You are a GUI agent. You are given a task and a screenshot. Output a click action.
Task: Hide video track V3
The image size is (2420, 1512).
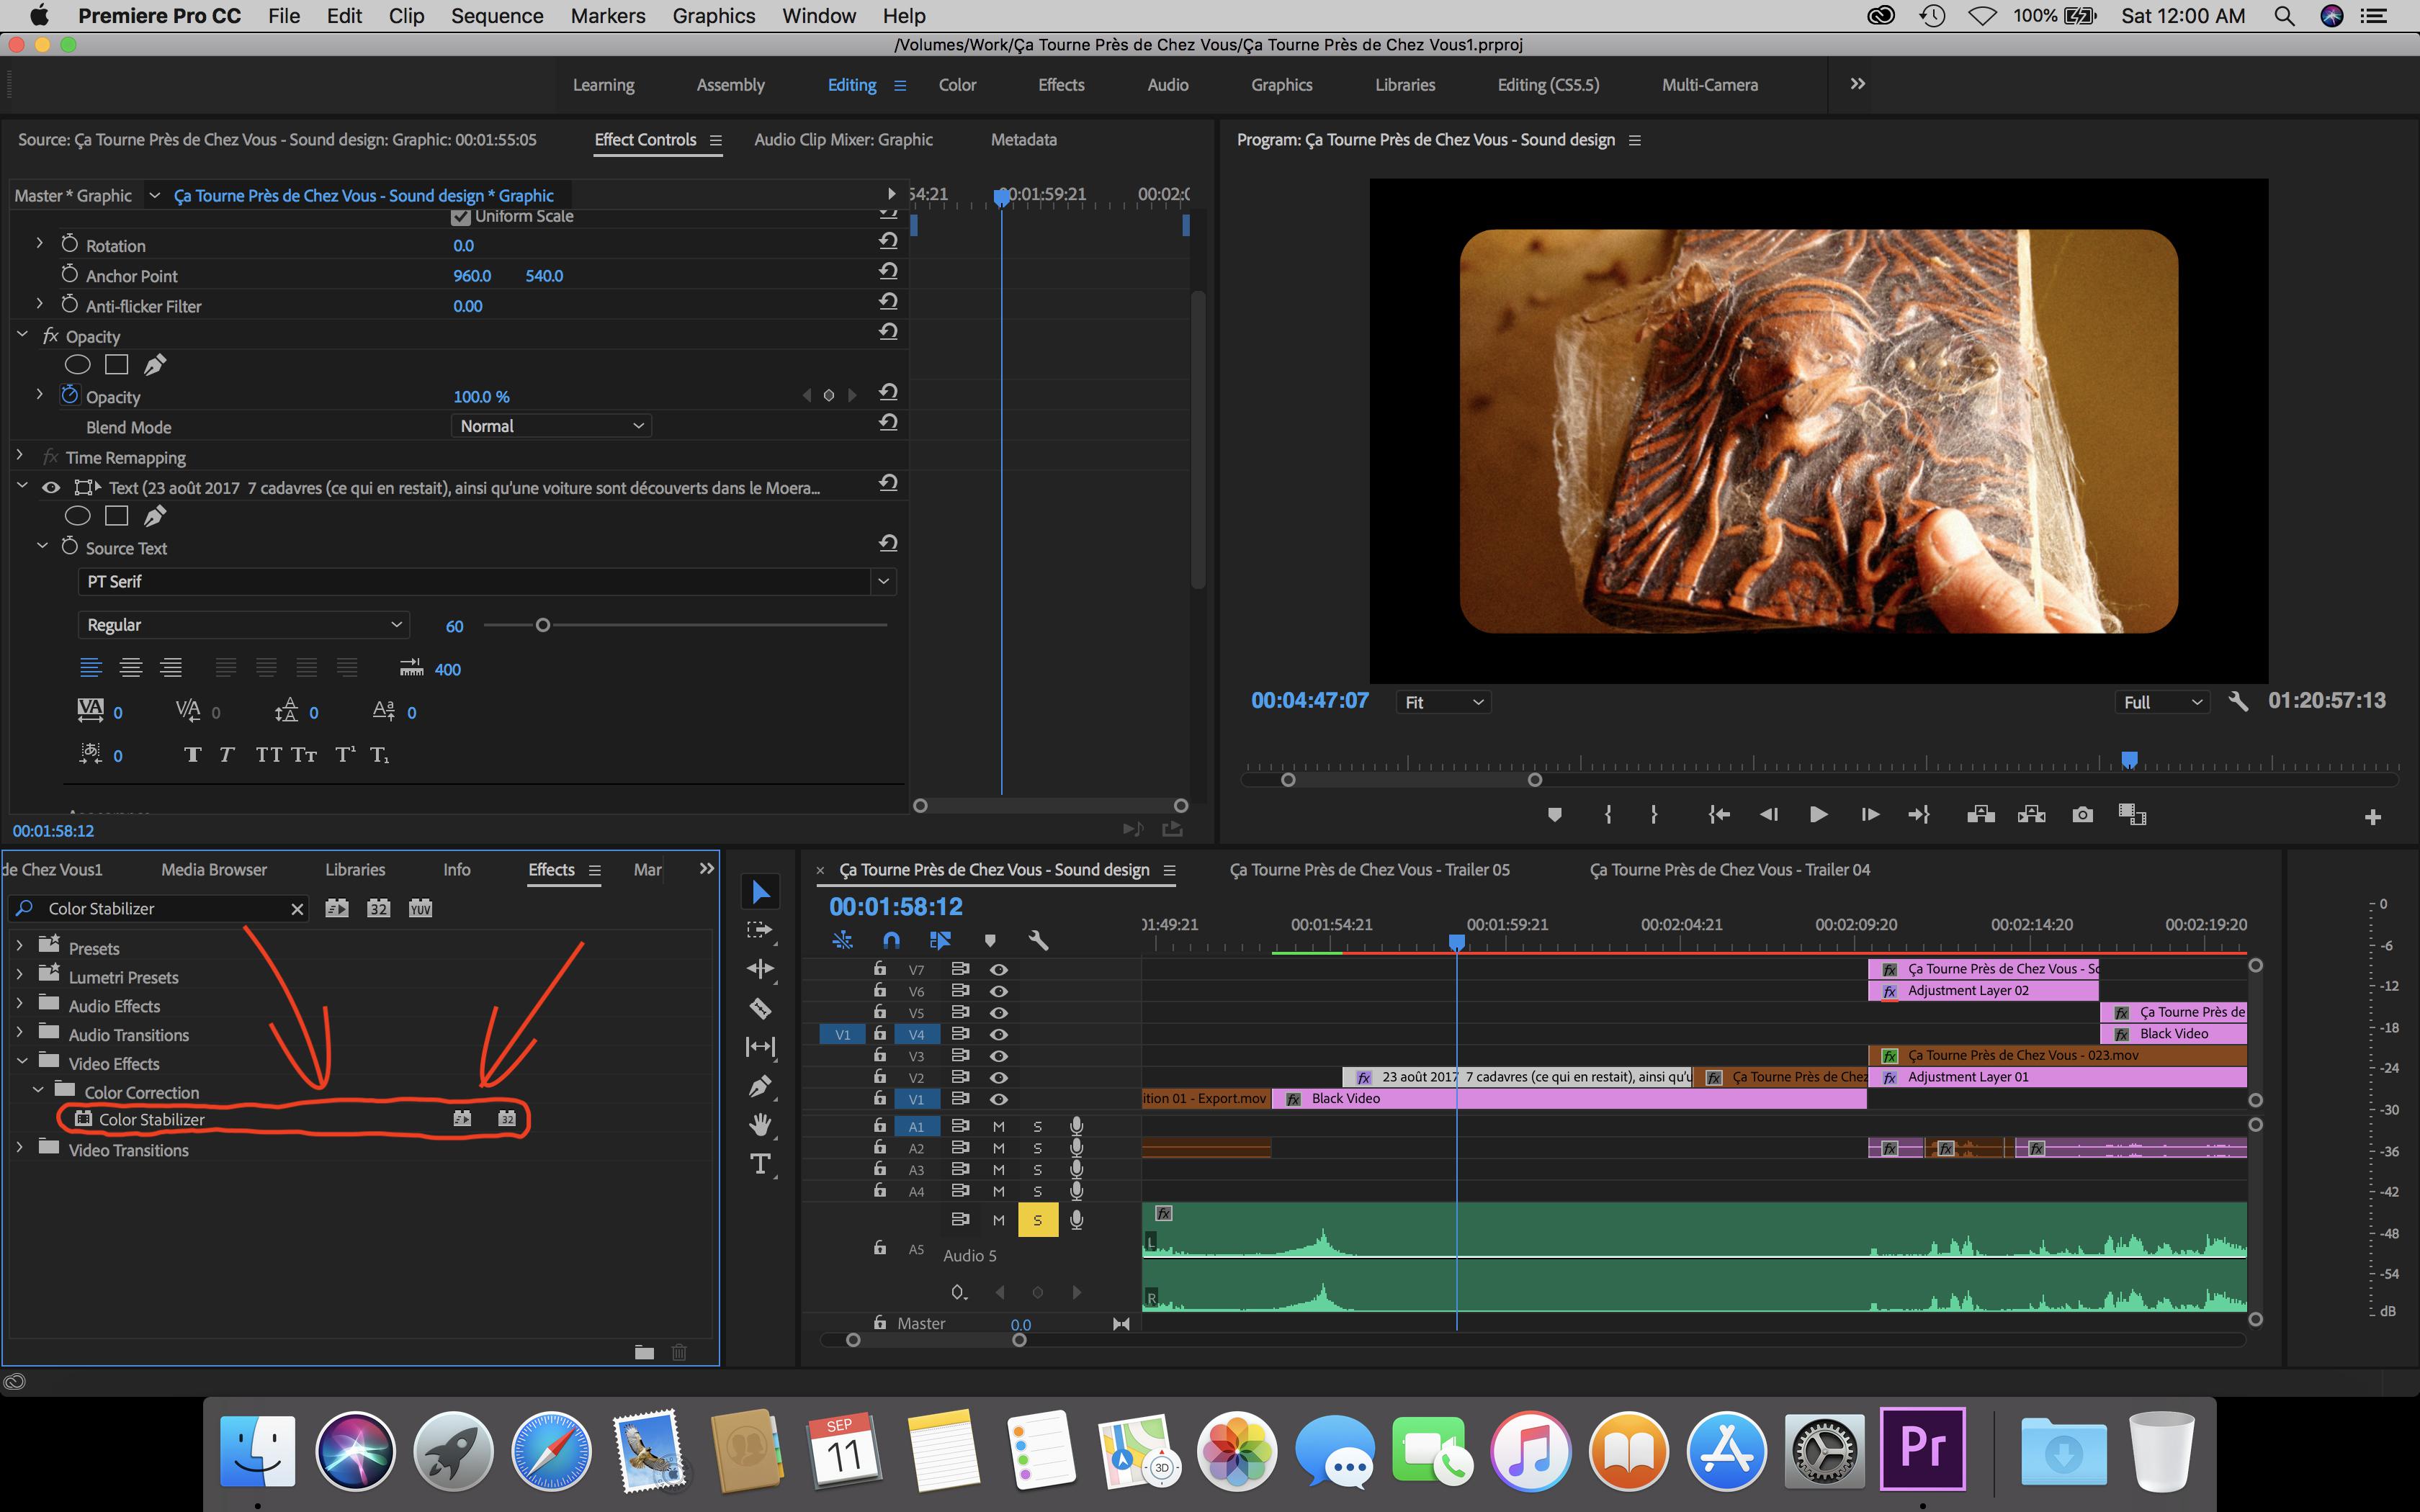(x=999, y=1056)
